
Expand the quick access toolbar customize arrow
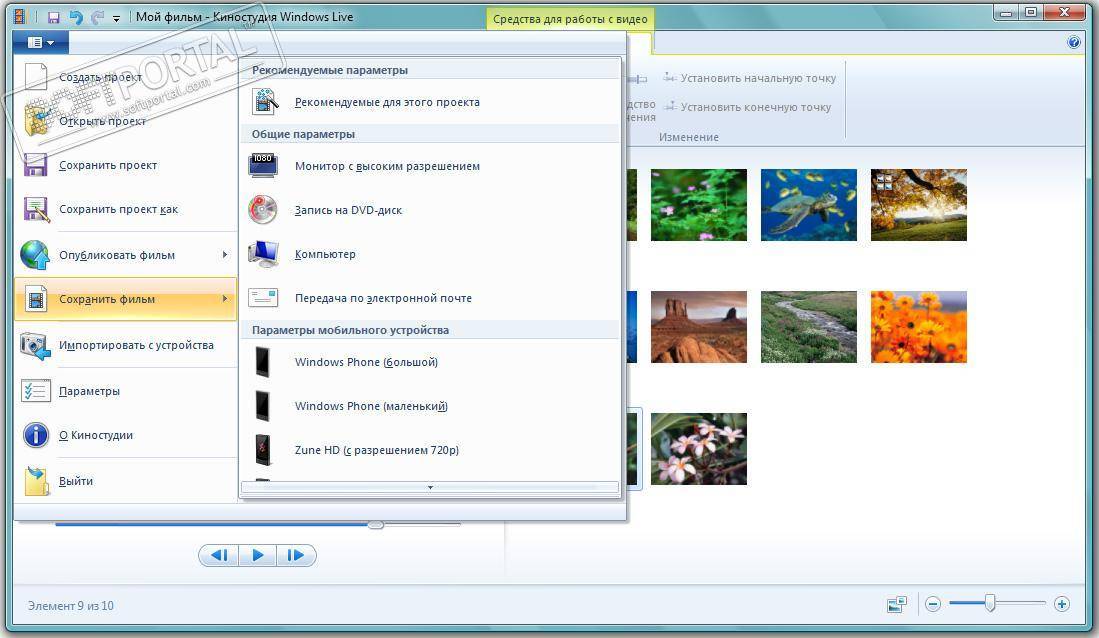[116, 18]
